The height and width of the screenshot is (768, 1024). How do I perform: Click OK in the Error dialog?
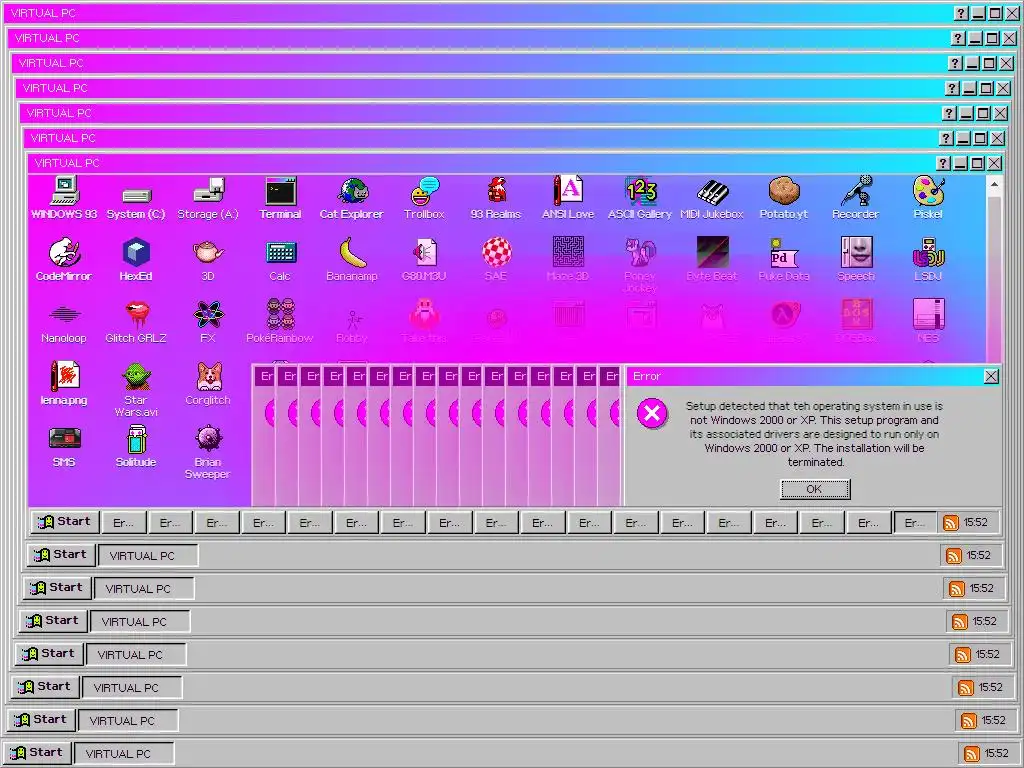815,489
